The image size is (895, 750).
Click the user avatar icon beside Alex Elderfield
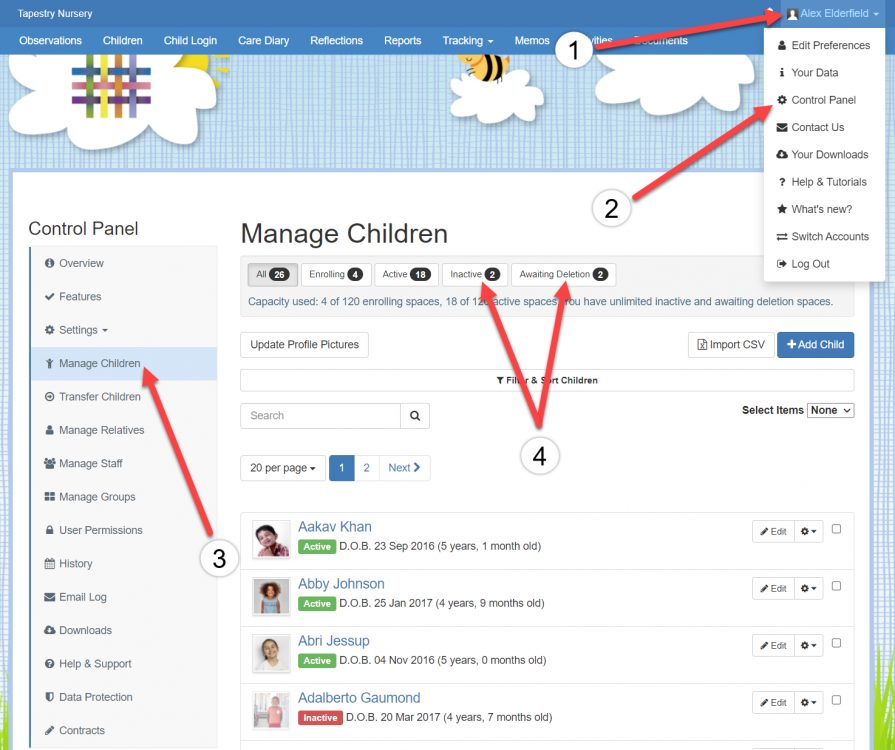pos(792,14)
